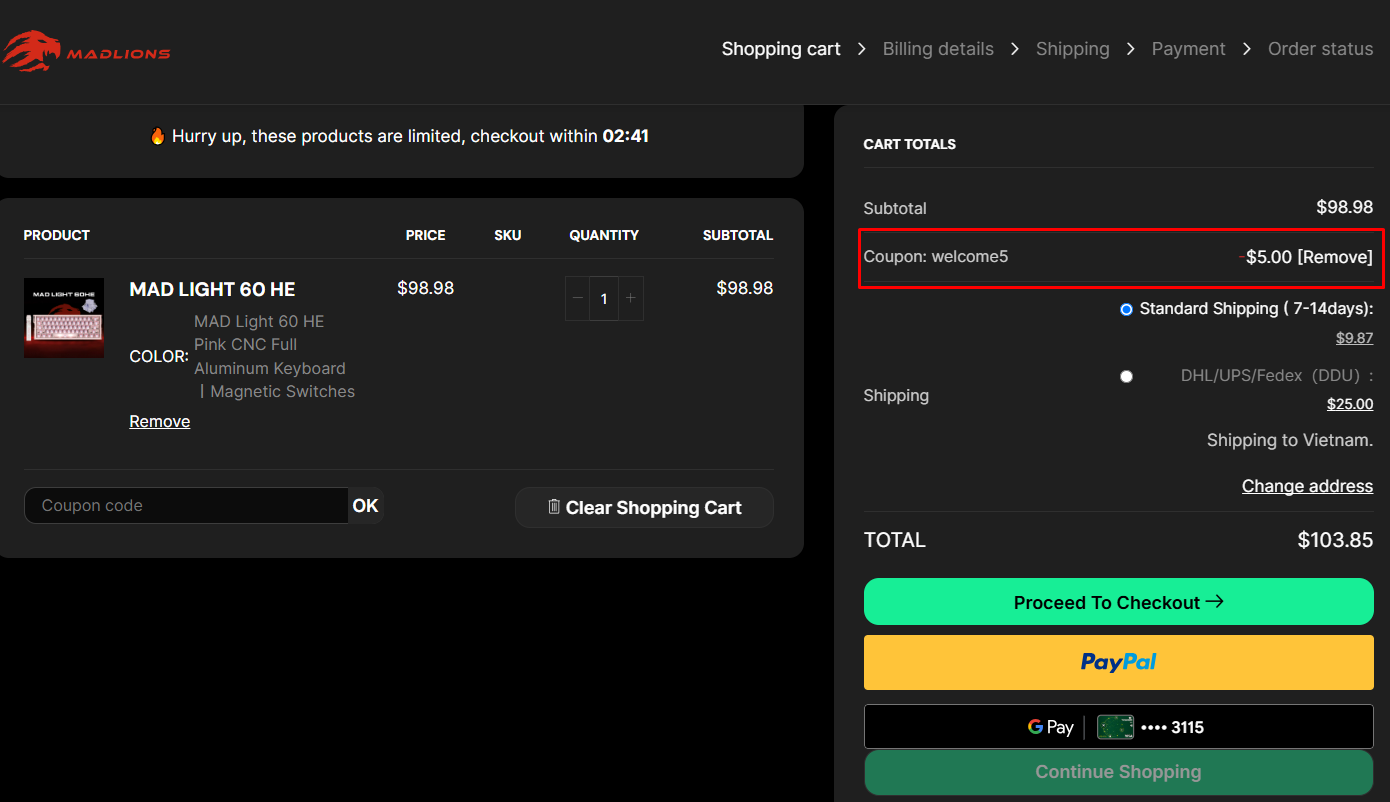Click the Continue Shopping button
The image size is (1390, 802).
coord(1119,772)
